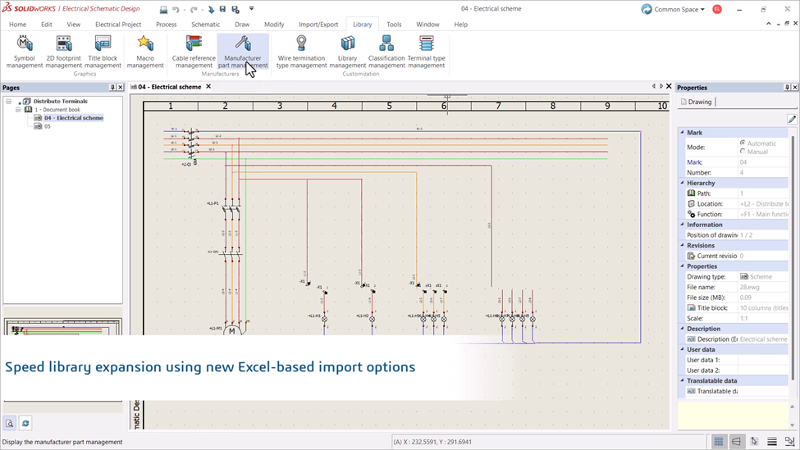Collapse Distribute Terminals tree node
The image size is (800, 450).
tap(9, 101)
